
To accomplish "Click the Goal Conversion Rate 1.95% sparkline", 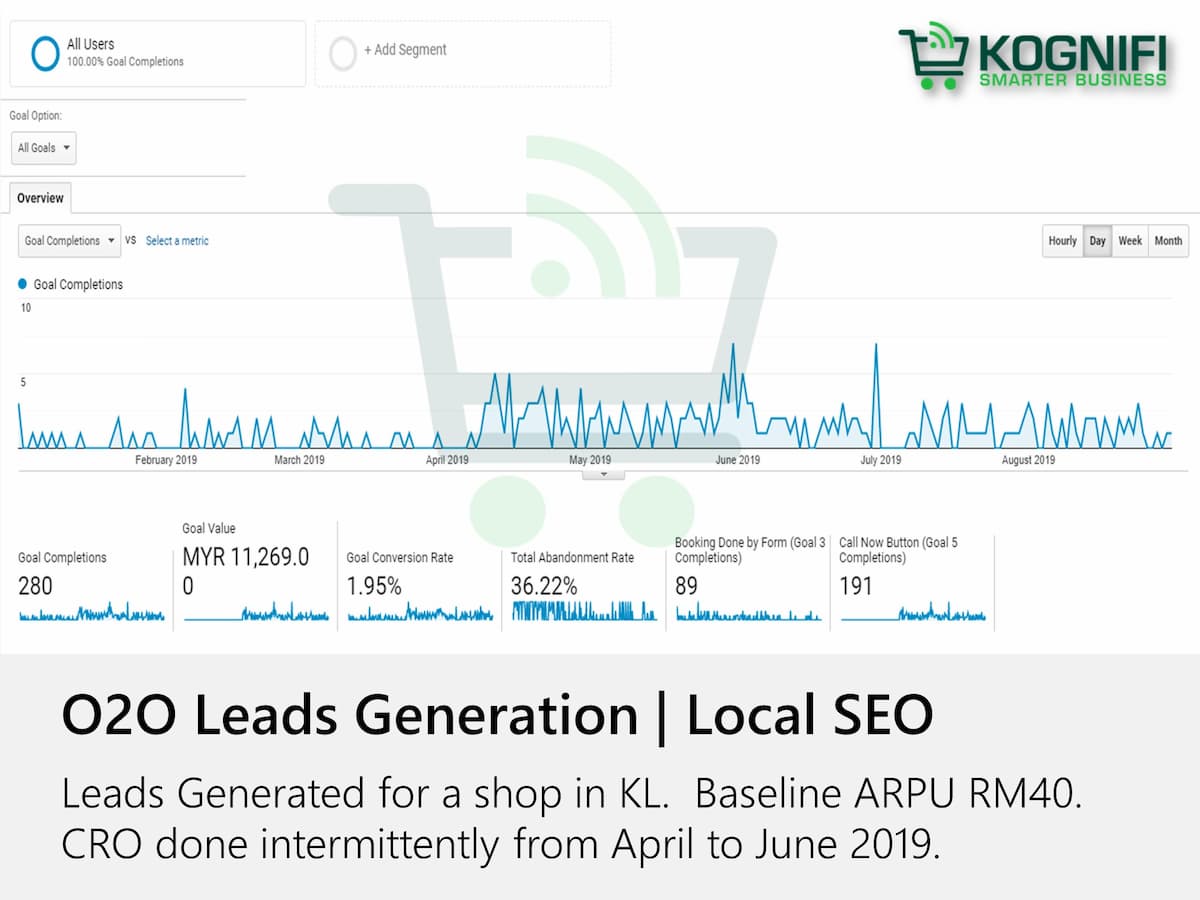I will tap(420, 613).
